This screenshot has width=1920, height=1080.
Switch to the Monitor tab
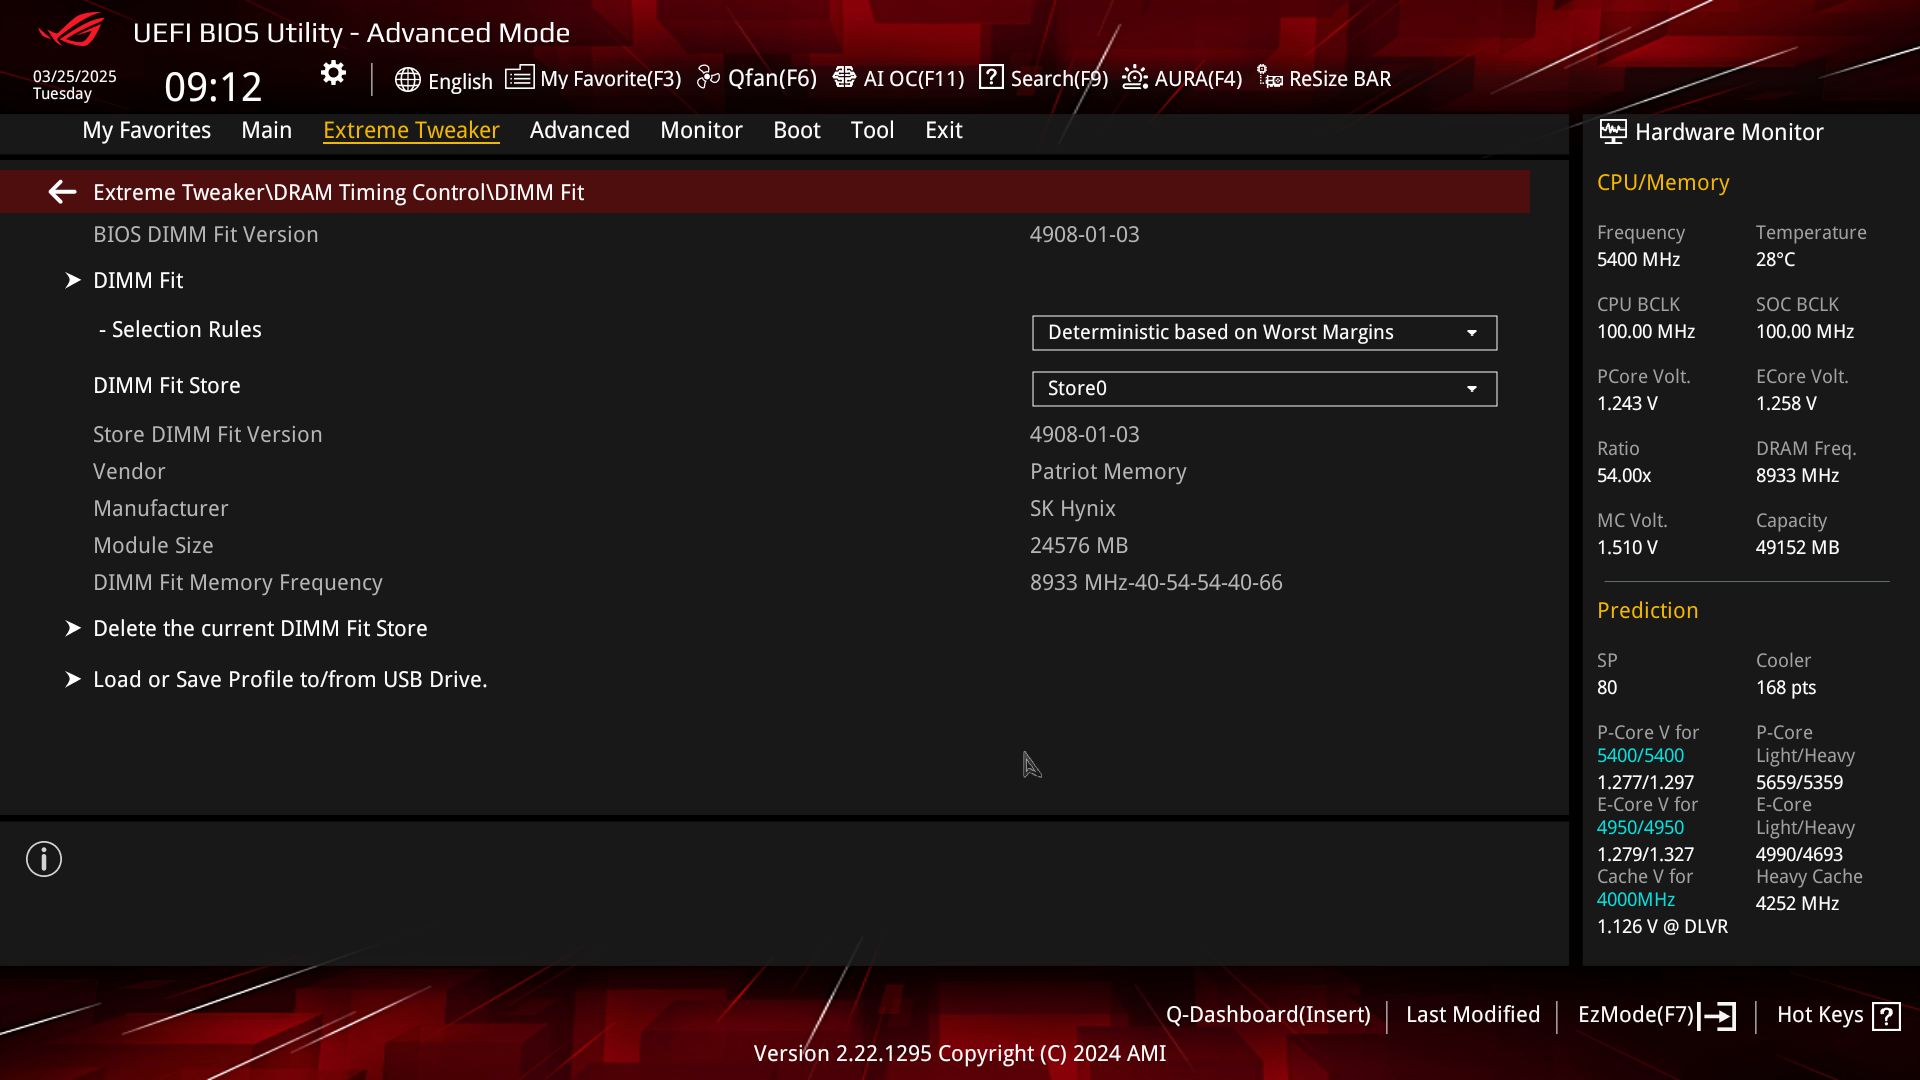pyautogui.click(x=701, y=130)
